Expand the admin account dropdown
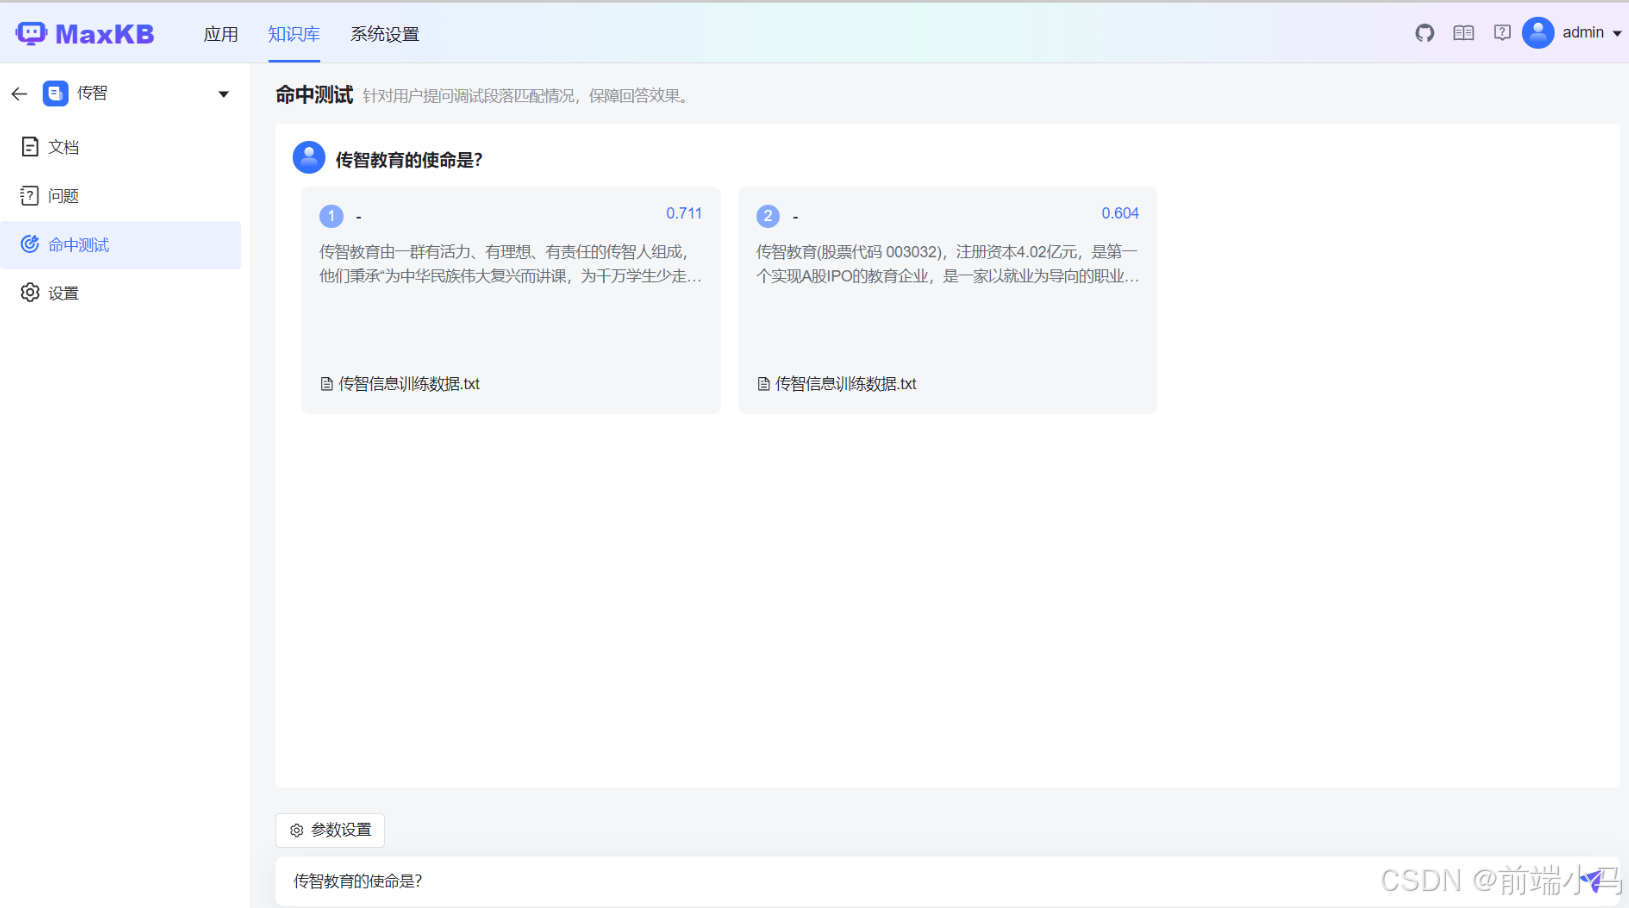This screenshot has height=908, width=1629. point(1617,33)
